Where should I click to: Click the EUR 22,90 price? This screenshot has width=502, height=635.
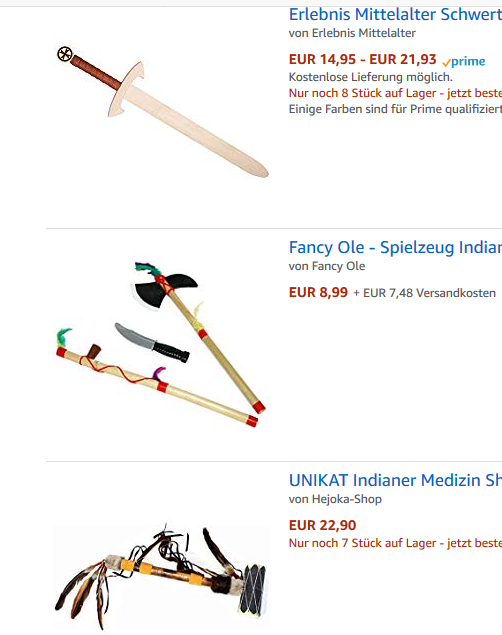click(x=322, y=525)
